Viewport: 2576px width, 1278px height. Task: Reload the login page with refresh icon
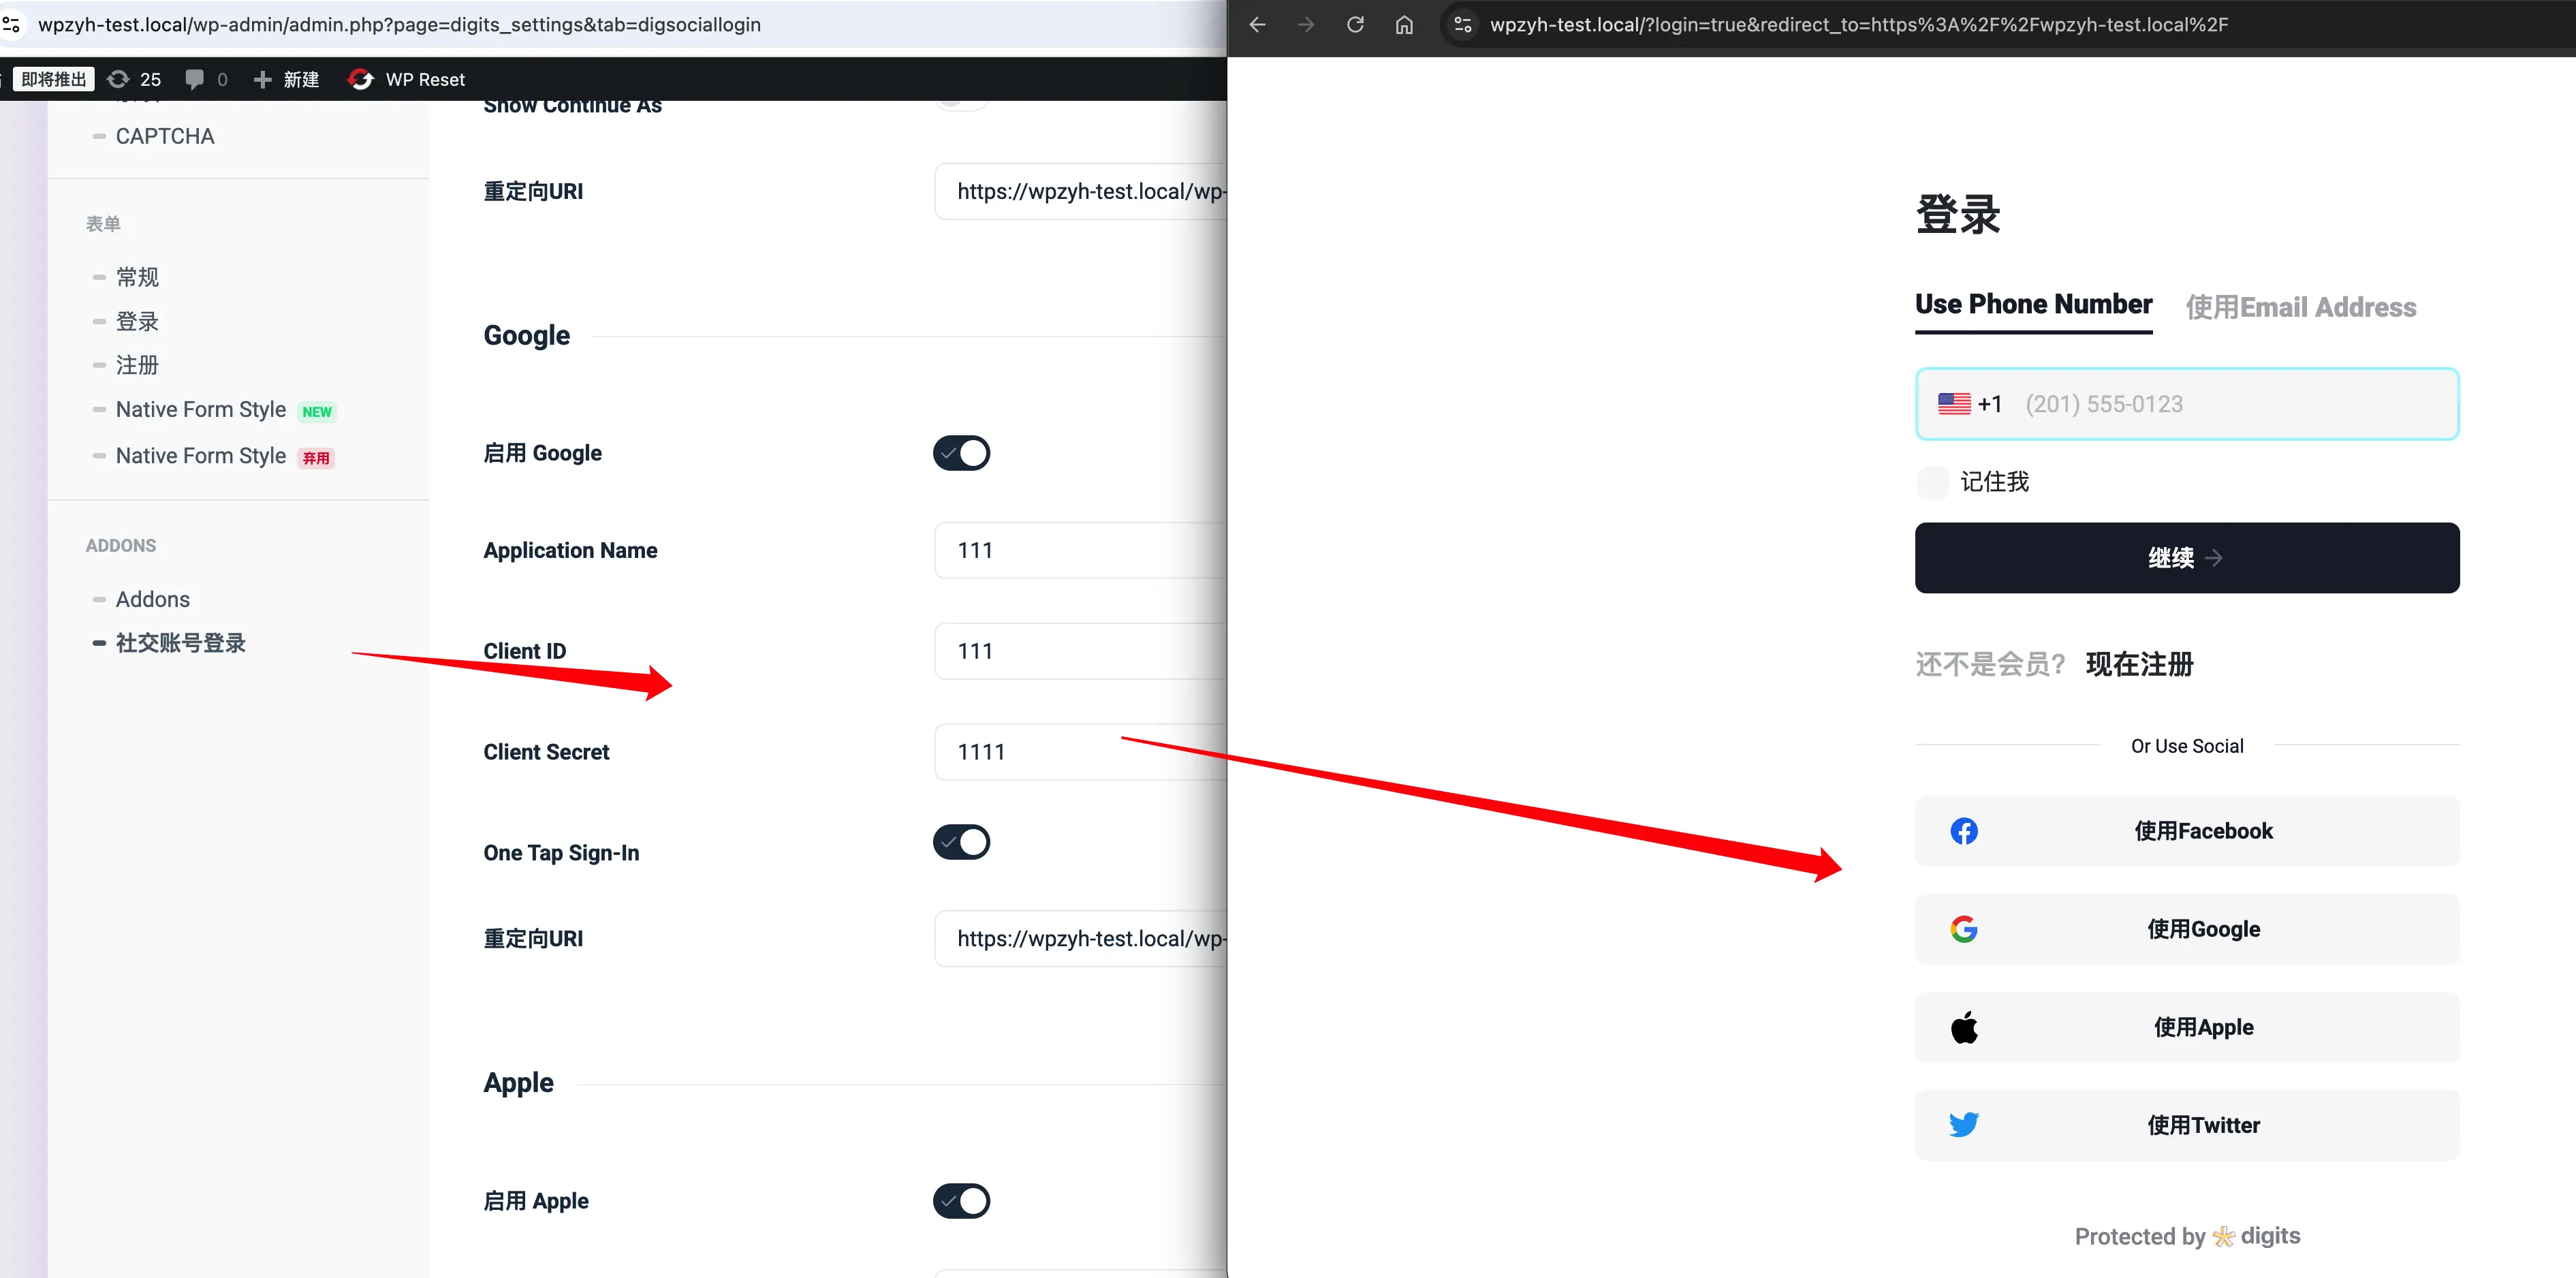[x=1355, y=25]
